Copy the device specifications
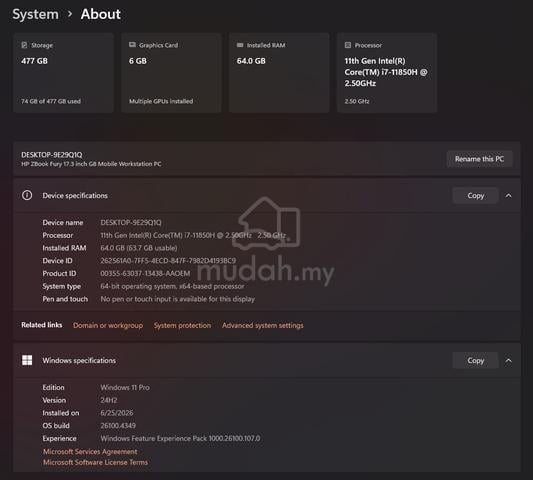This screenshot has width=533, height=480. [476, 195]
